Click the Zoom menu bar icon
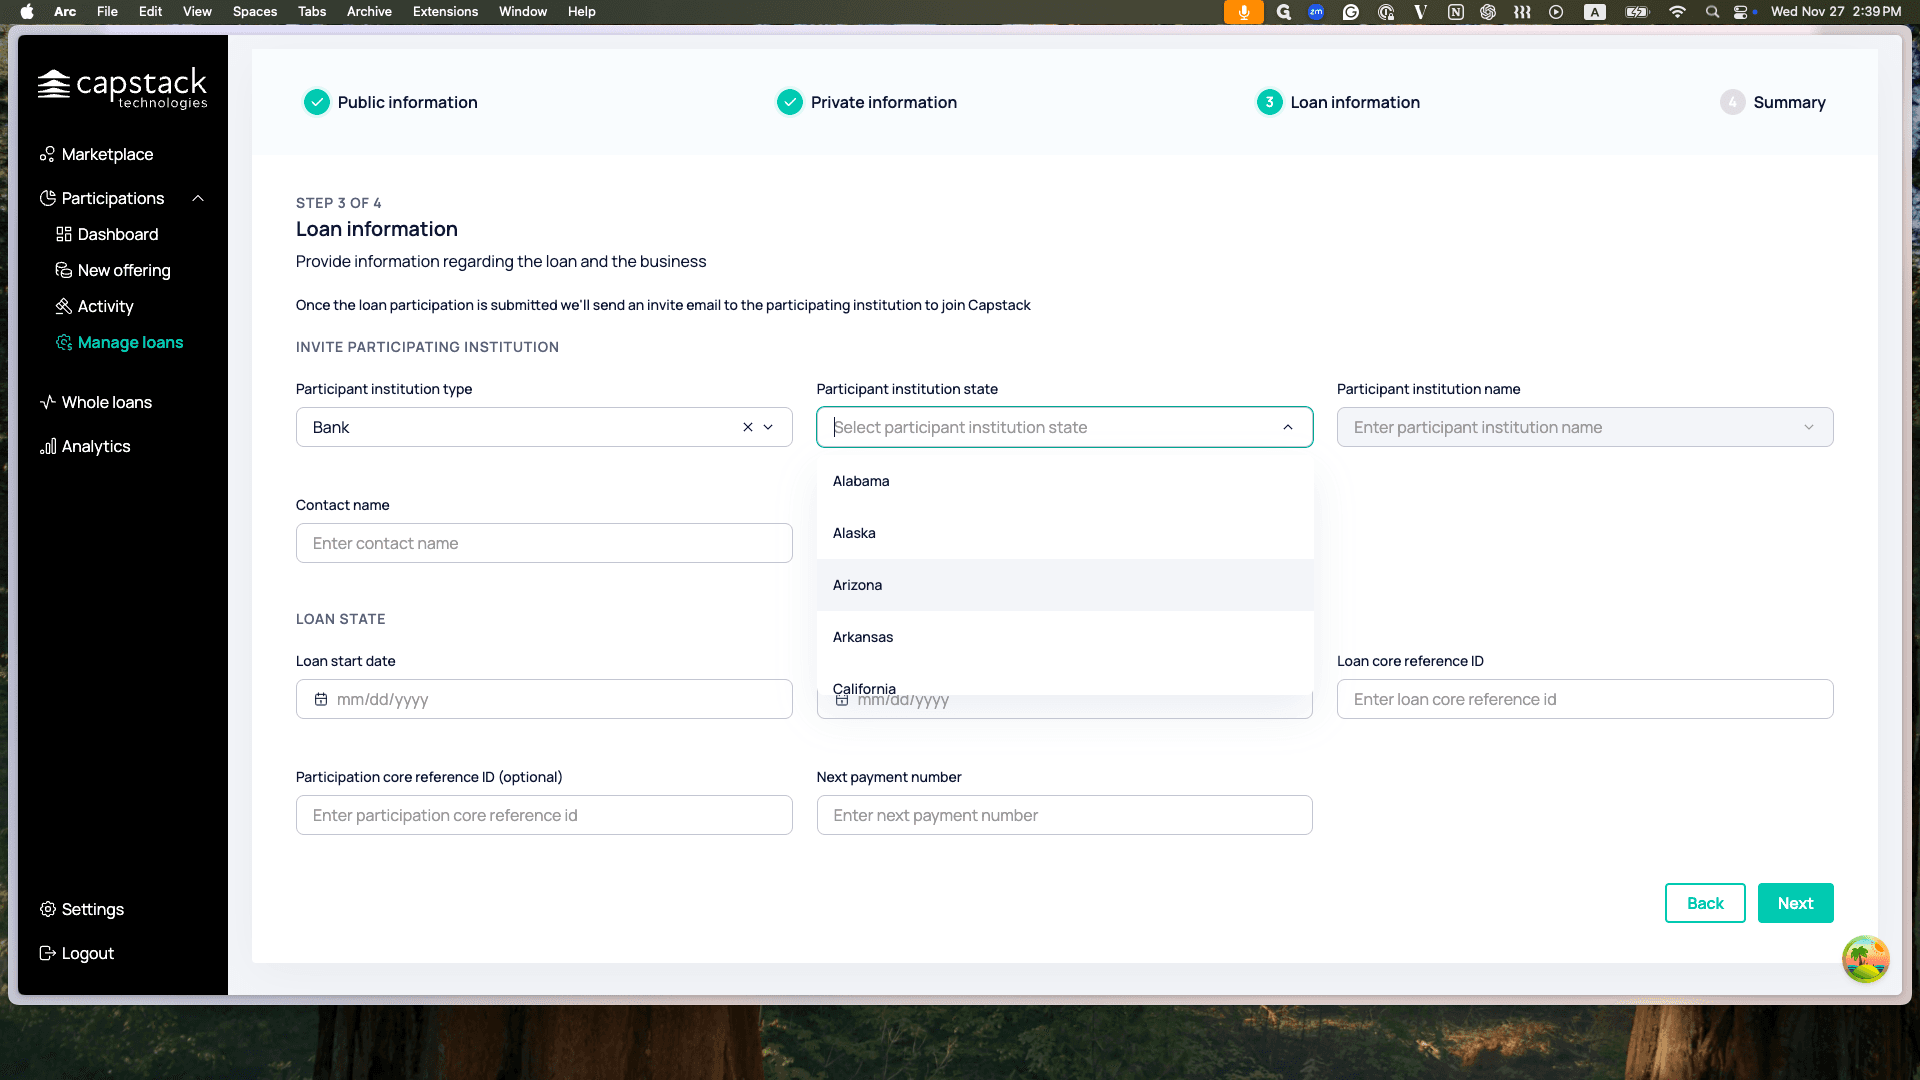This screenshot has height=1080, width=1920. point(1316,12)
